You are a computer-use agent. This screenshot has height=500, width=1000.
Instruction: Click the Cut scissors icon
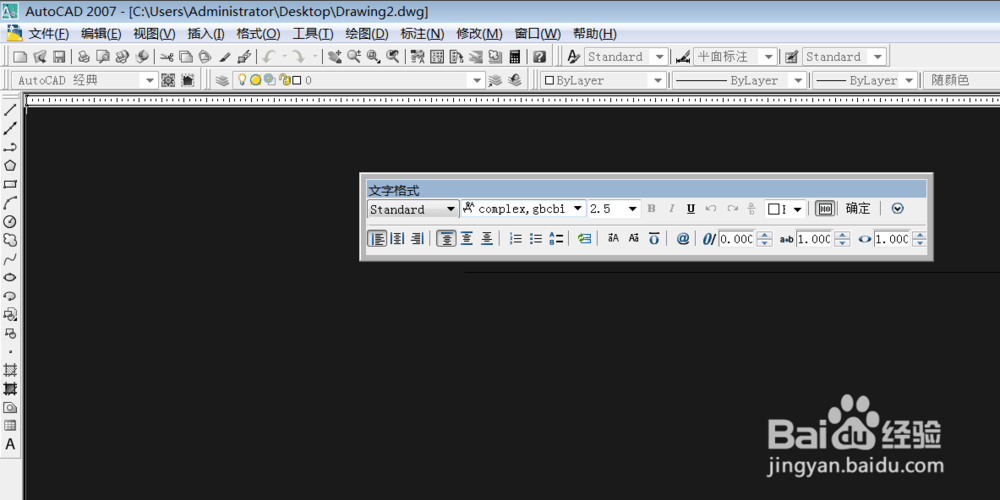167,57
